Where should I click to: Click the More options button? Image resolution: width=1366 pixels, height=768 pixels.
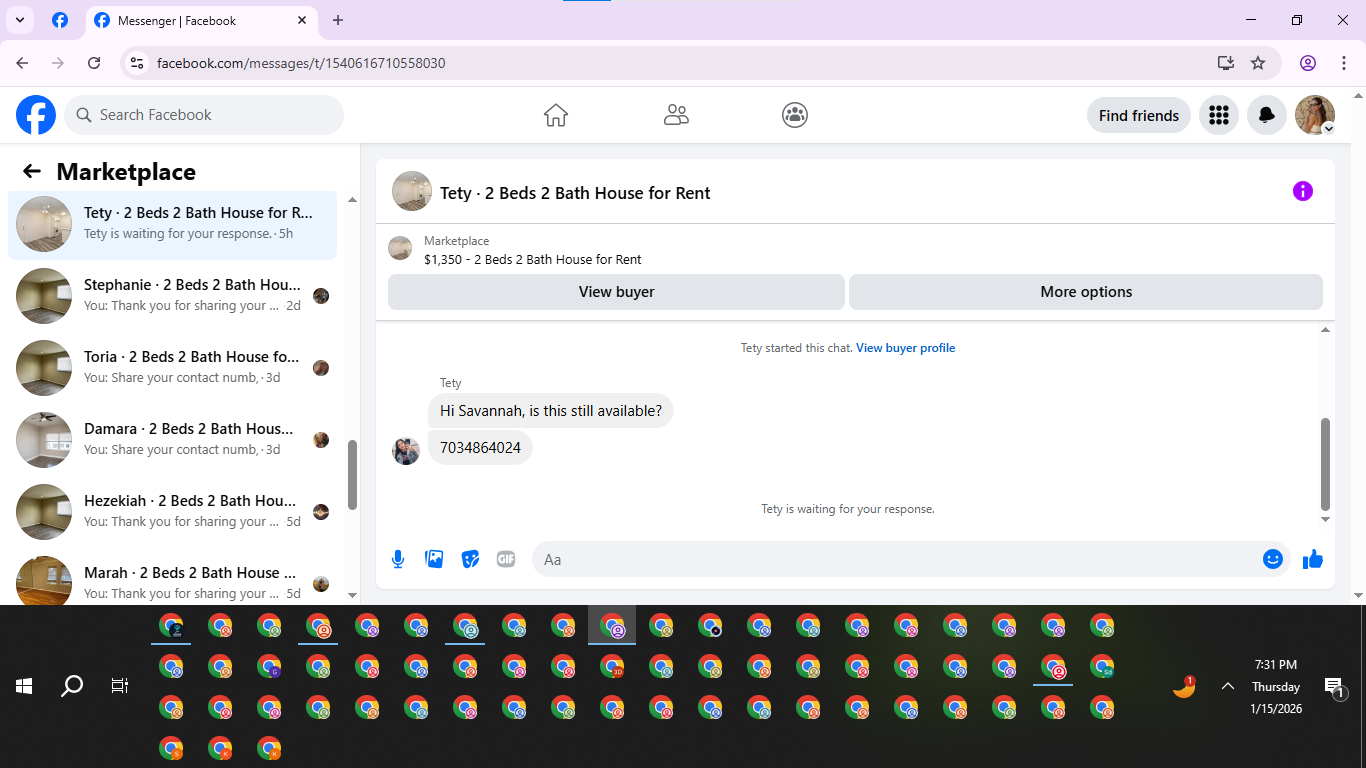click(x=1086, y=292)
